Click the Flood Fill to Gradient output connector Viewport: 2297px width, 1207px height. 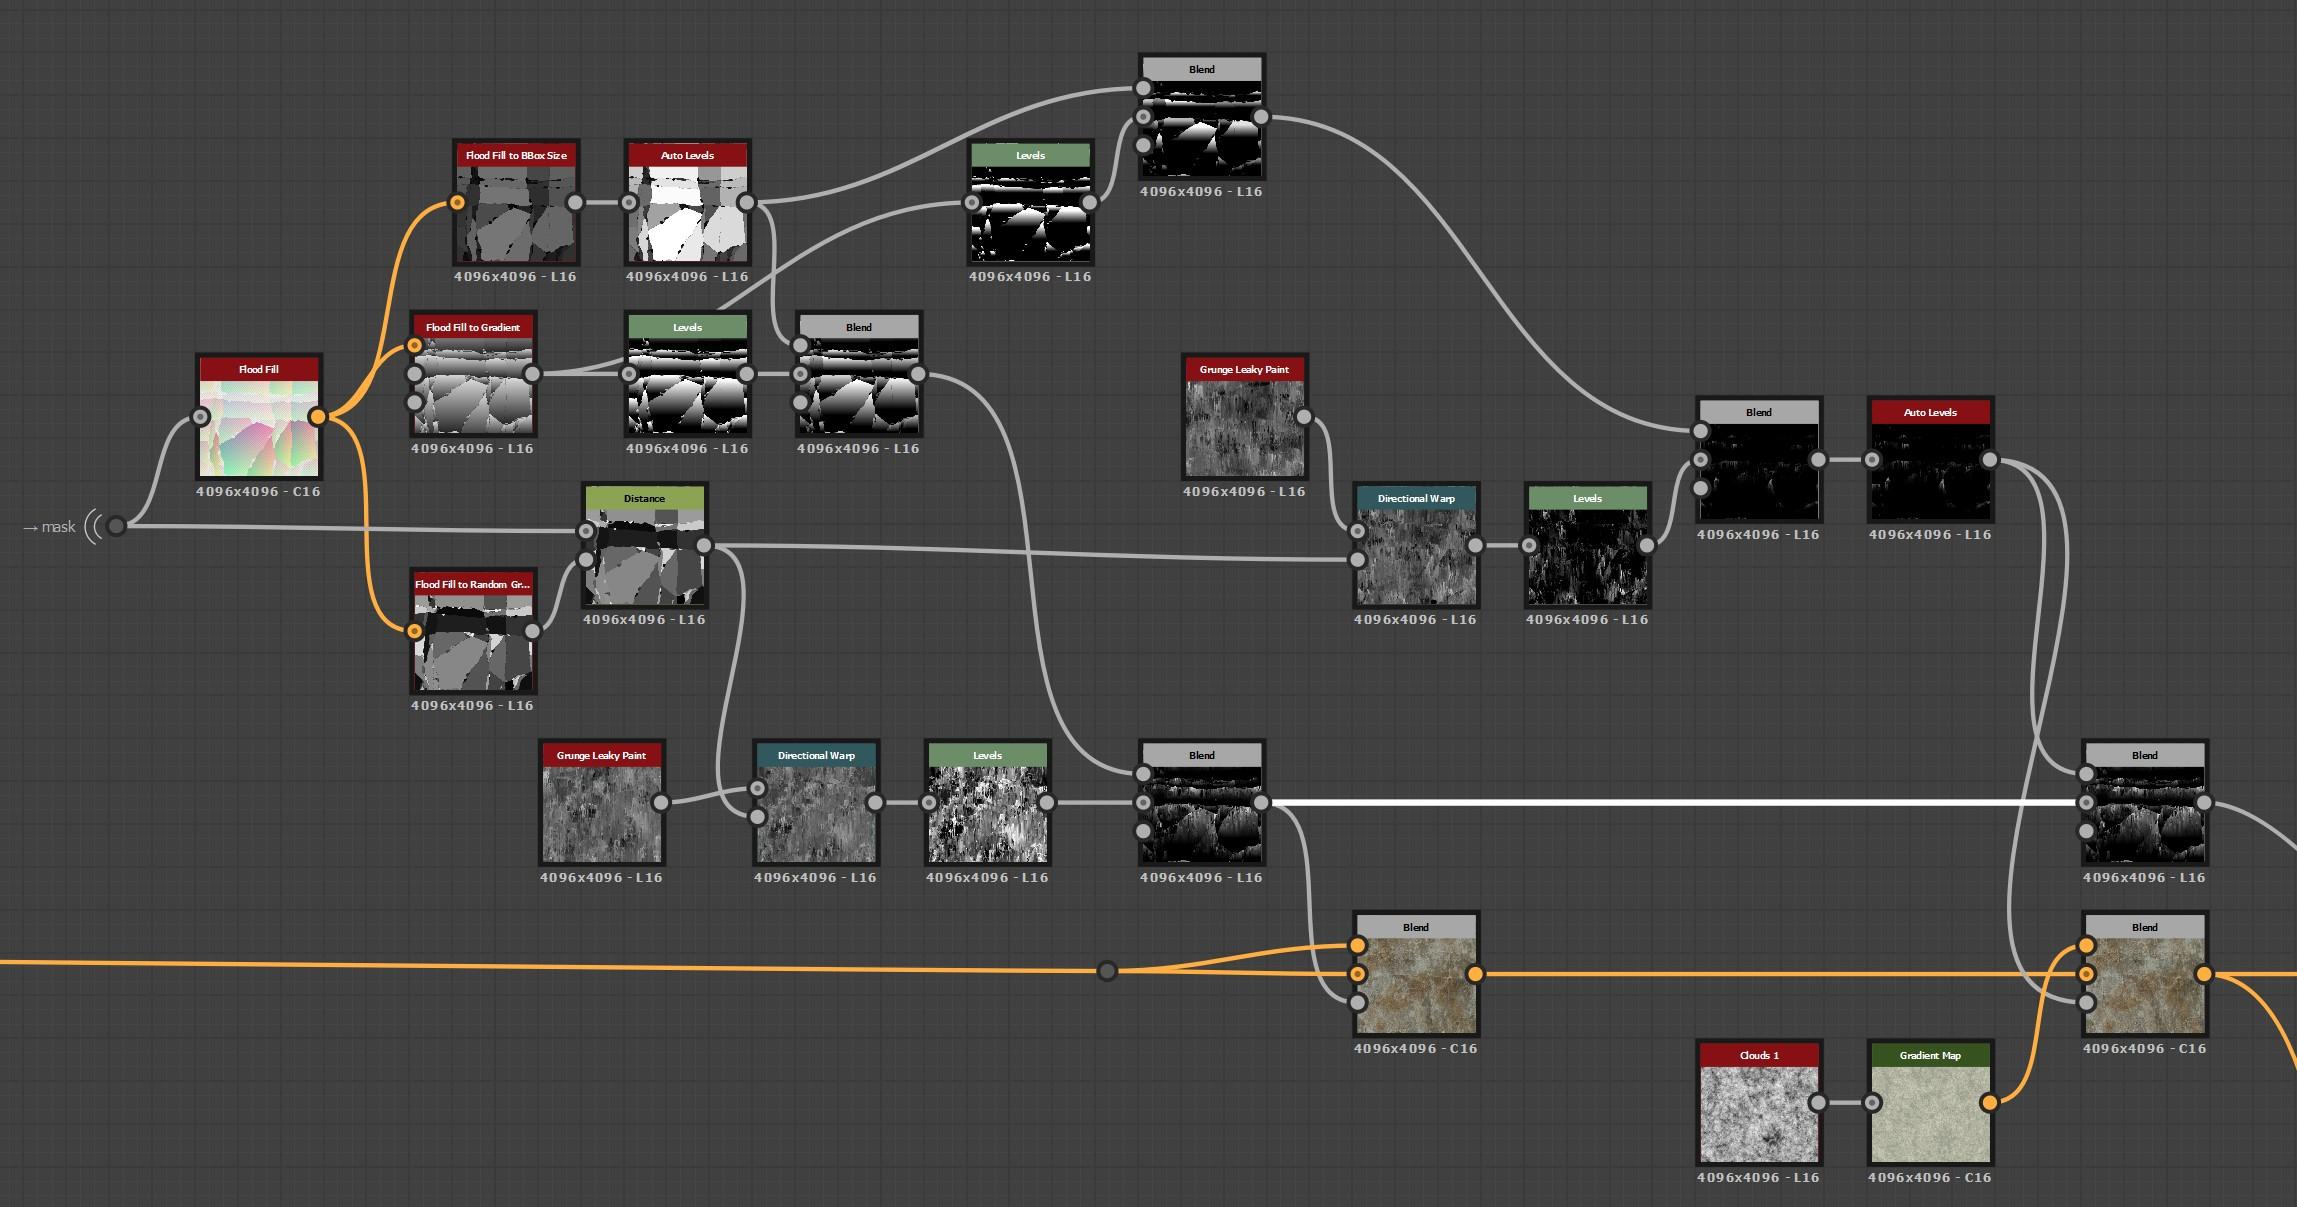[532, 374]
